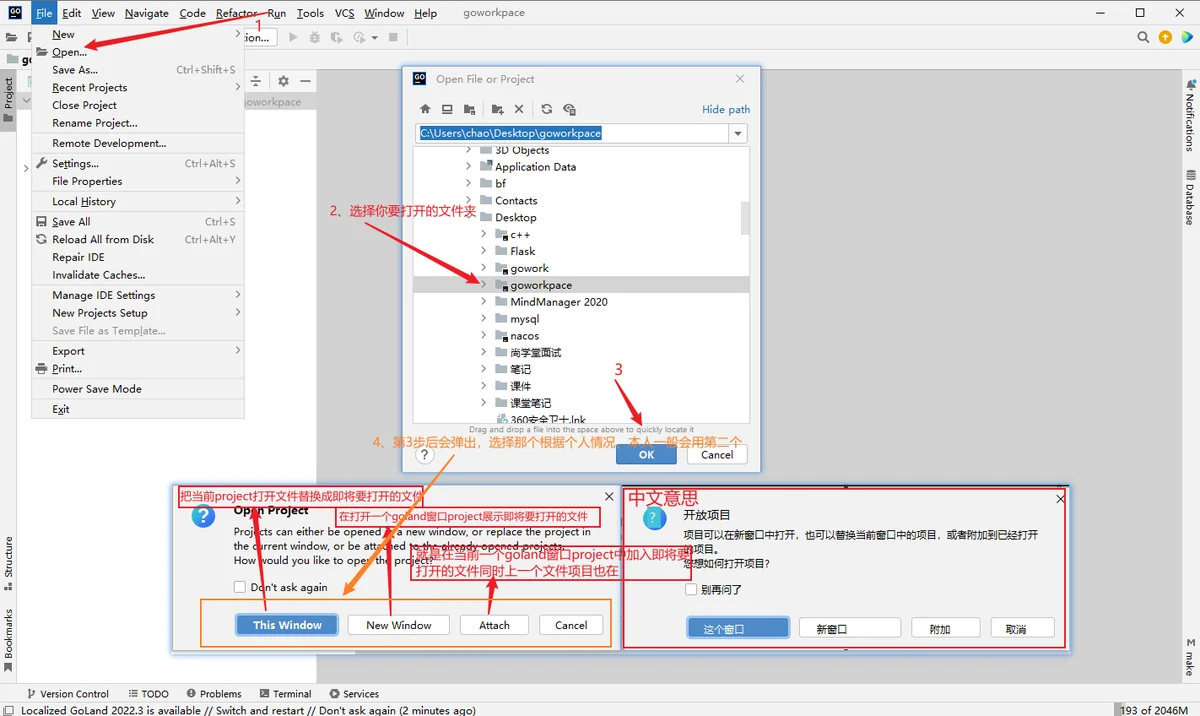Open the path history dropdown arrow
This screenshot has width=1200, height=716.
coord(738,133)
